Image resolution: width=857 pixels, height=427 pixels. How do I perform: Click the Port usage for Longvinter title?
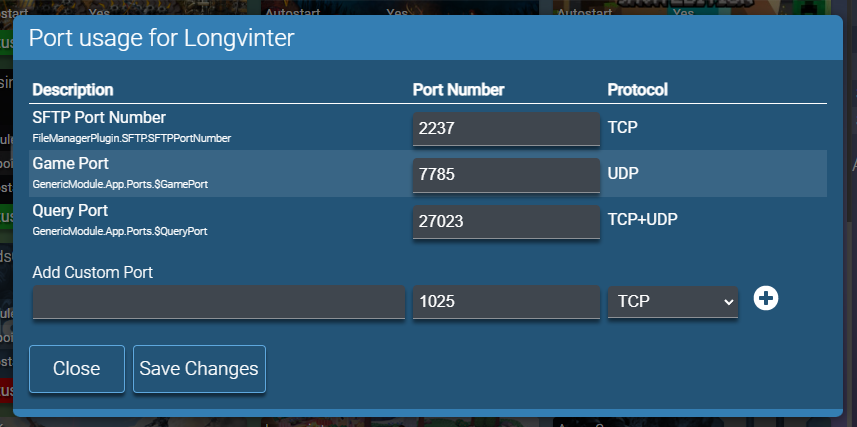[x=161, y=38]
